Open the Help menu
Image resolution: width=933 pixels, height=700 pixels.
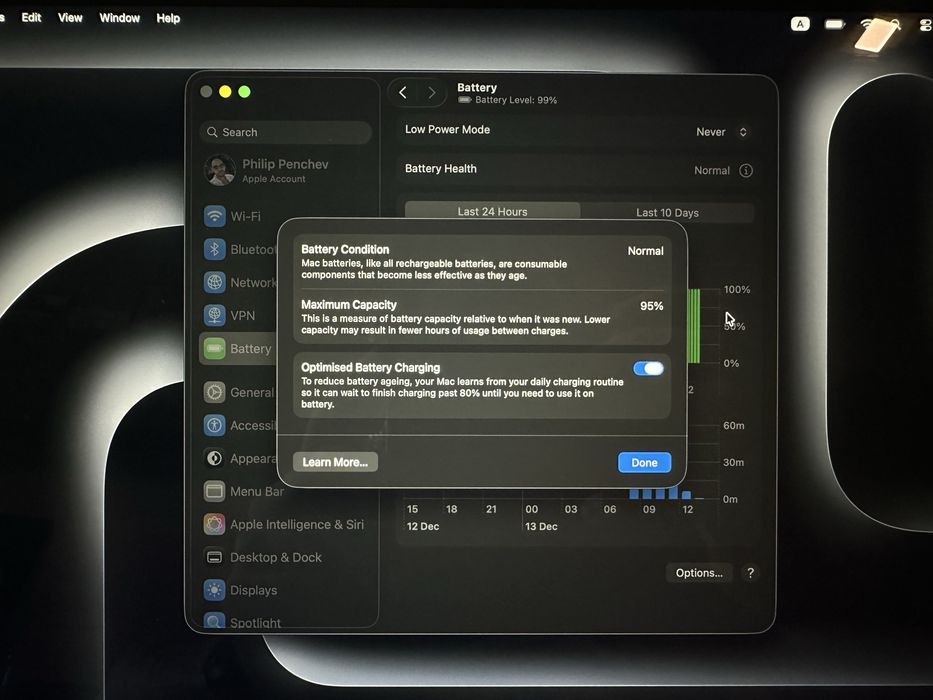pos(168,18)
